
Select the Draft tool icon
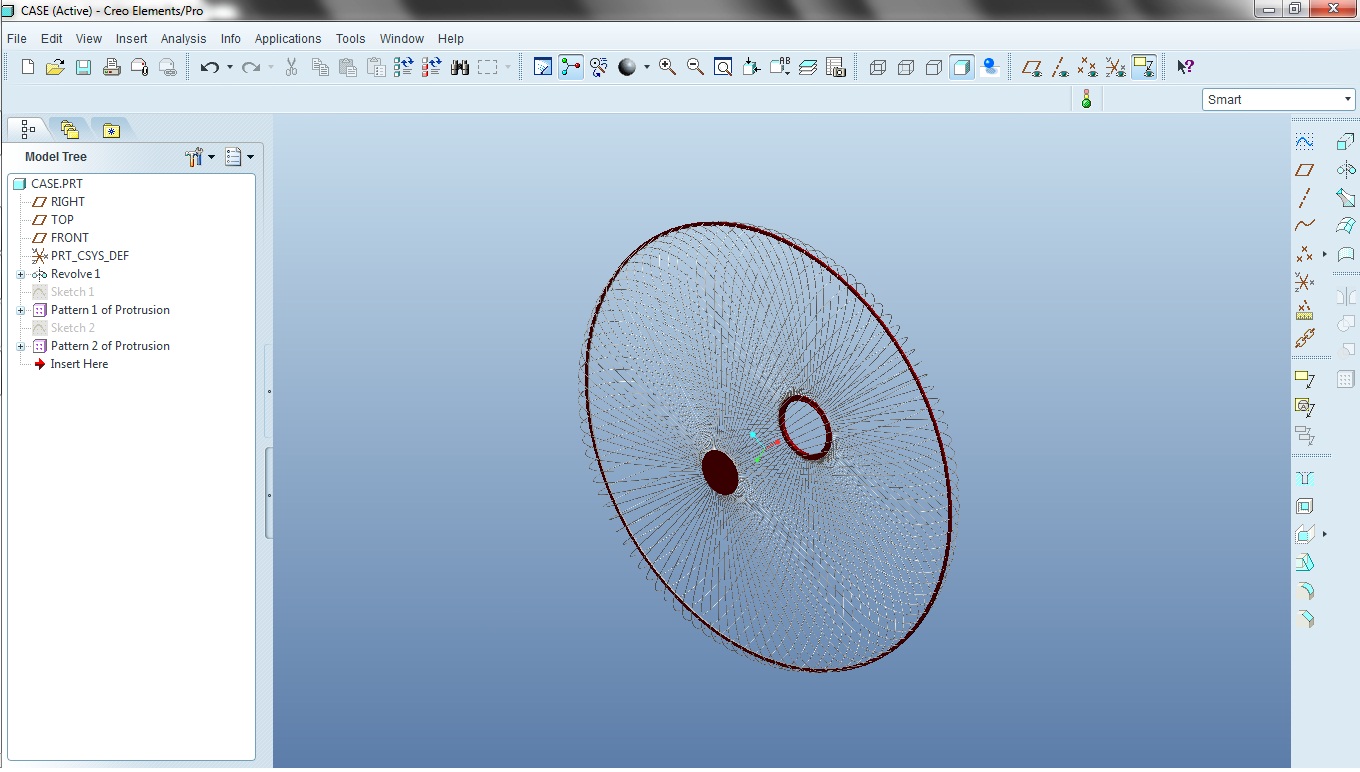1304,563
